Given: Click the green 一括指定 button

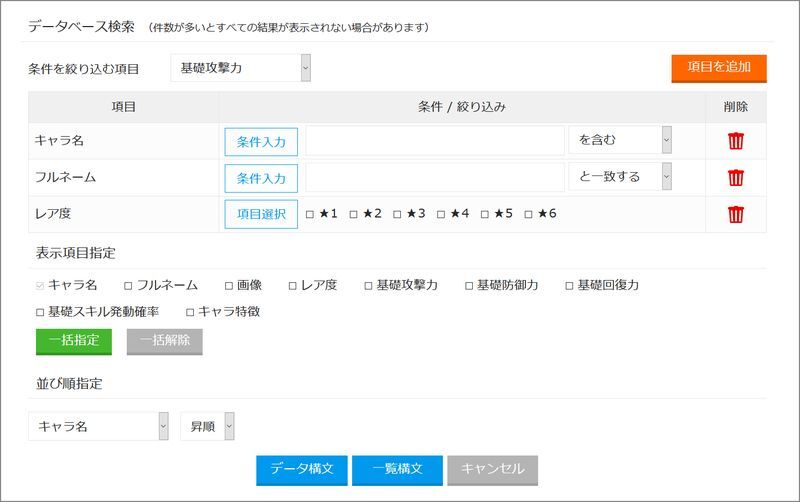Looking at the screenshot, I should pyautogui.click(x=74, y=341).
